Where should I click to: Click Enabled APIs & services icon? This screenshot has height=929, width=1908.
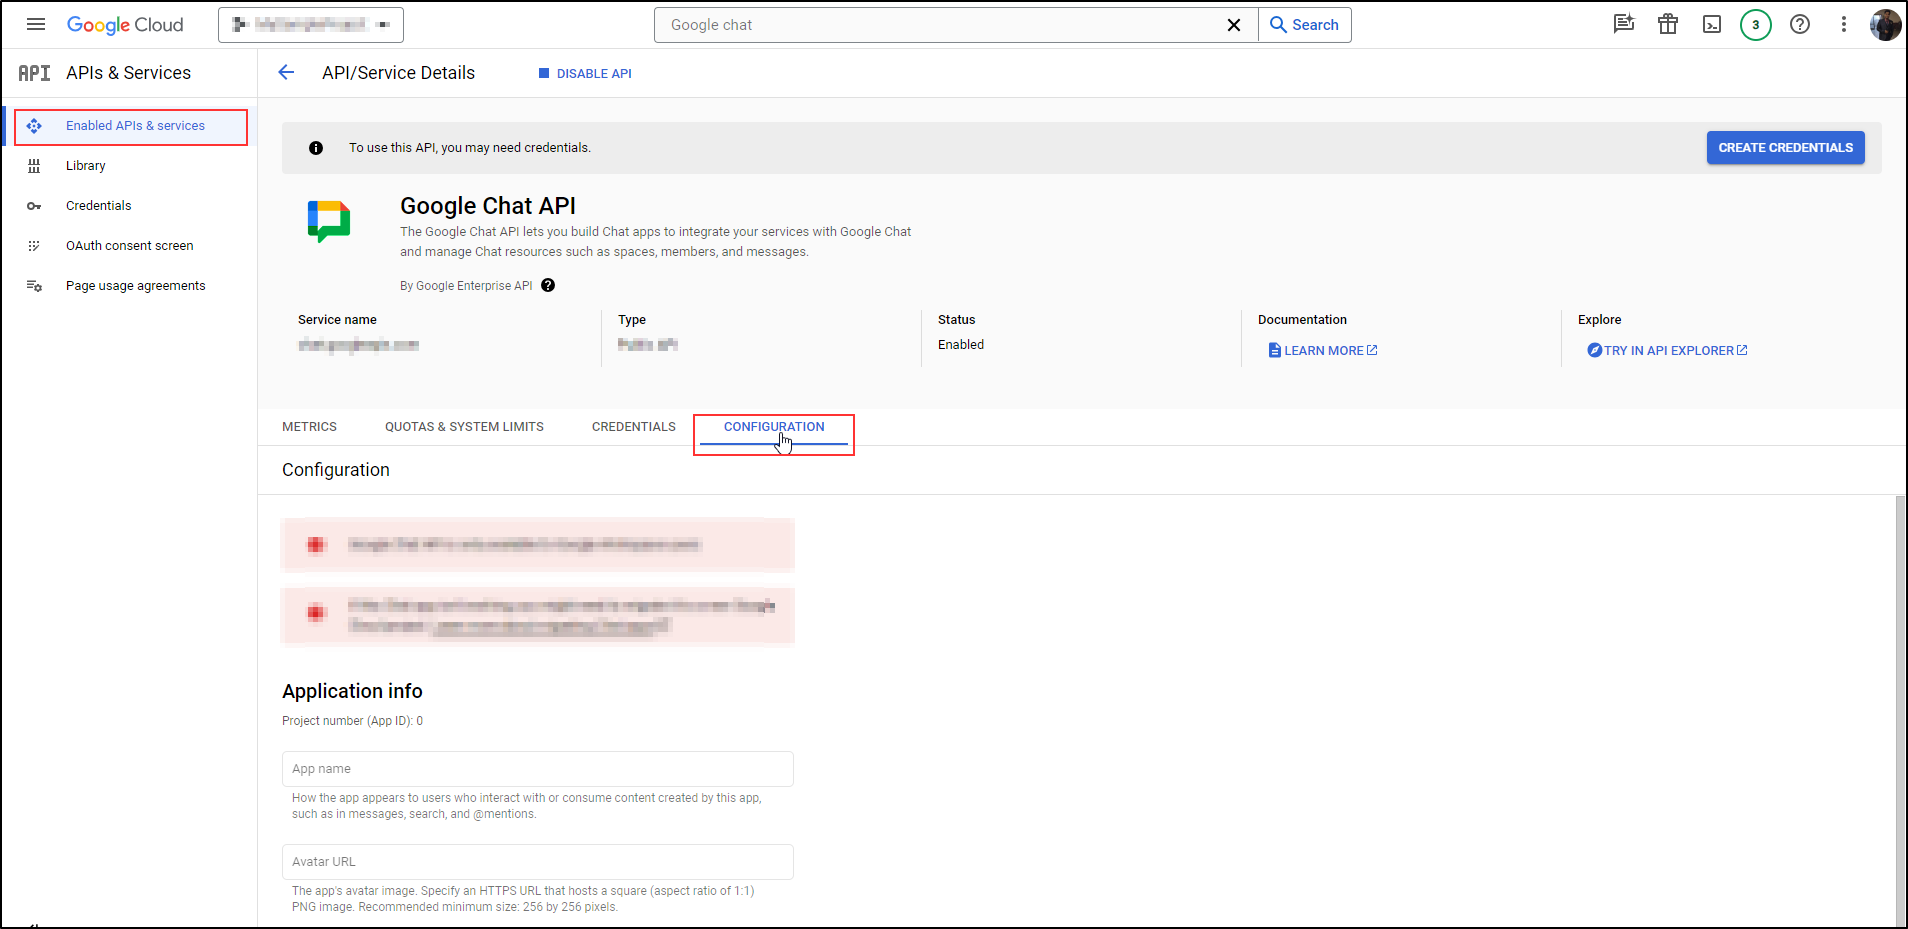coord(34,126)
